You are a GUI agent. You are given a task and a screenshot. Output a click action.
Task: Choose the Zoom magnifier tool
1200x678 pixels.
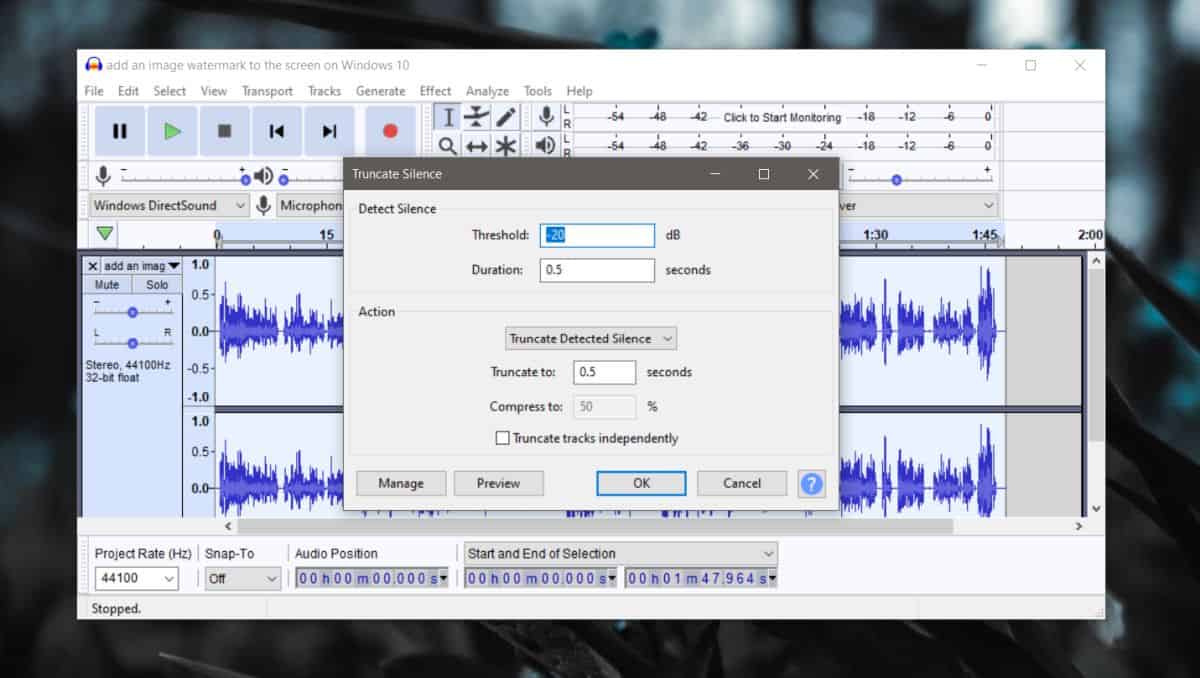coord(448,146)
